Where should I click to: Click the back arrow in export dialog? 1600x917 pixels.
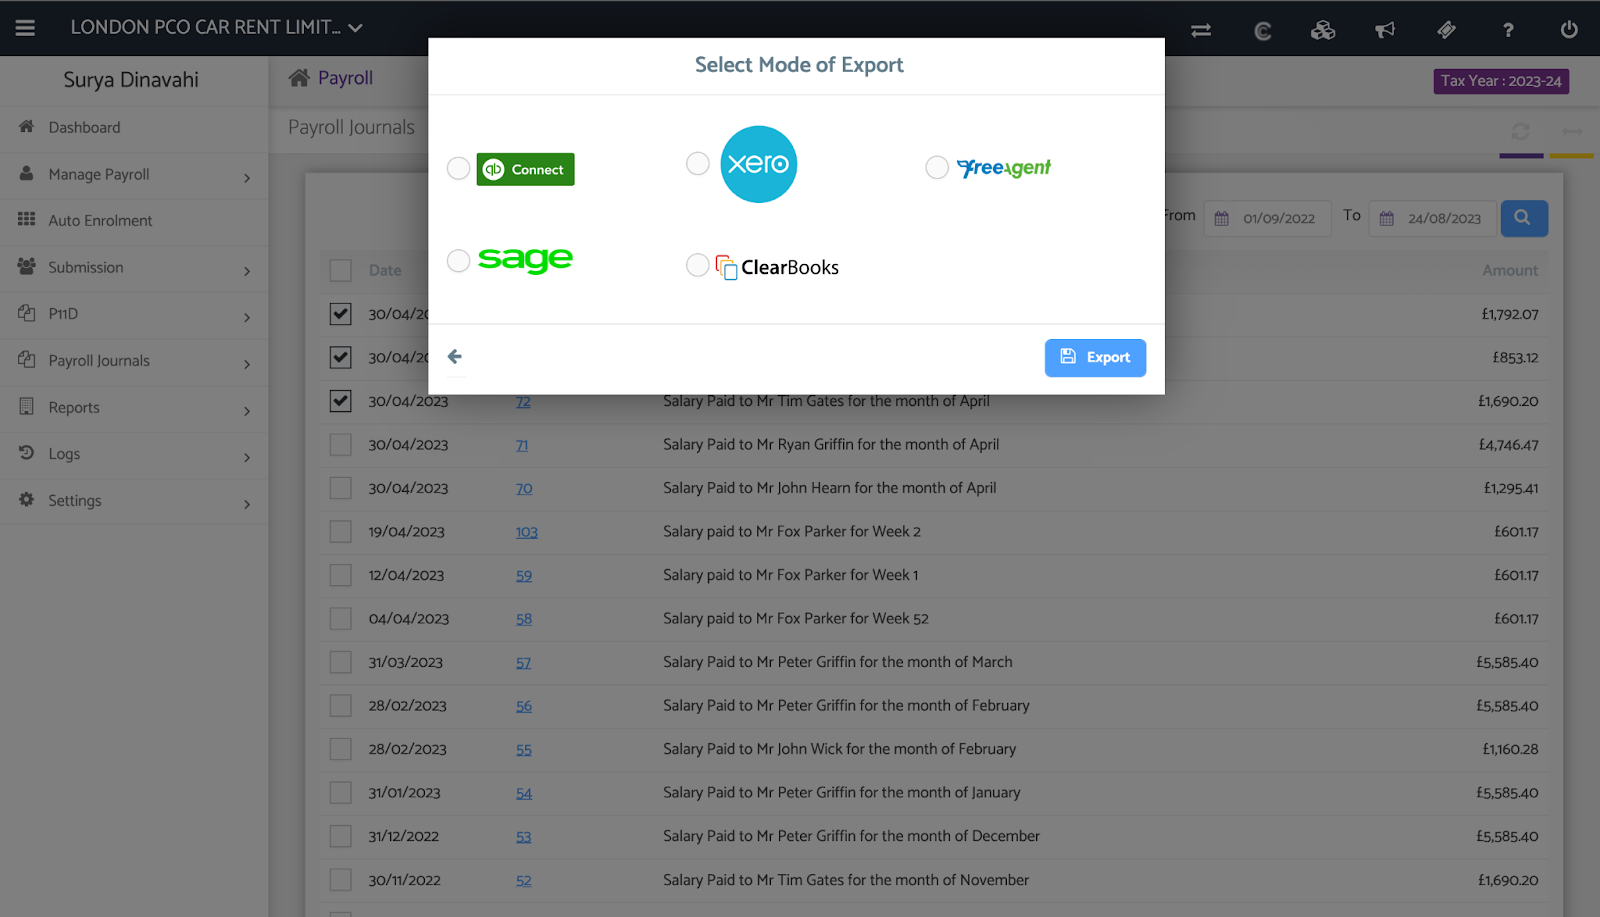pyautogui.click(x=455, y=357)
